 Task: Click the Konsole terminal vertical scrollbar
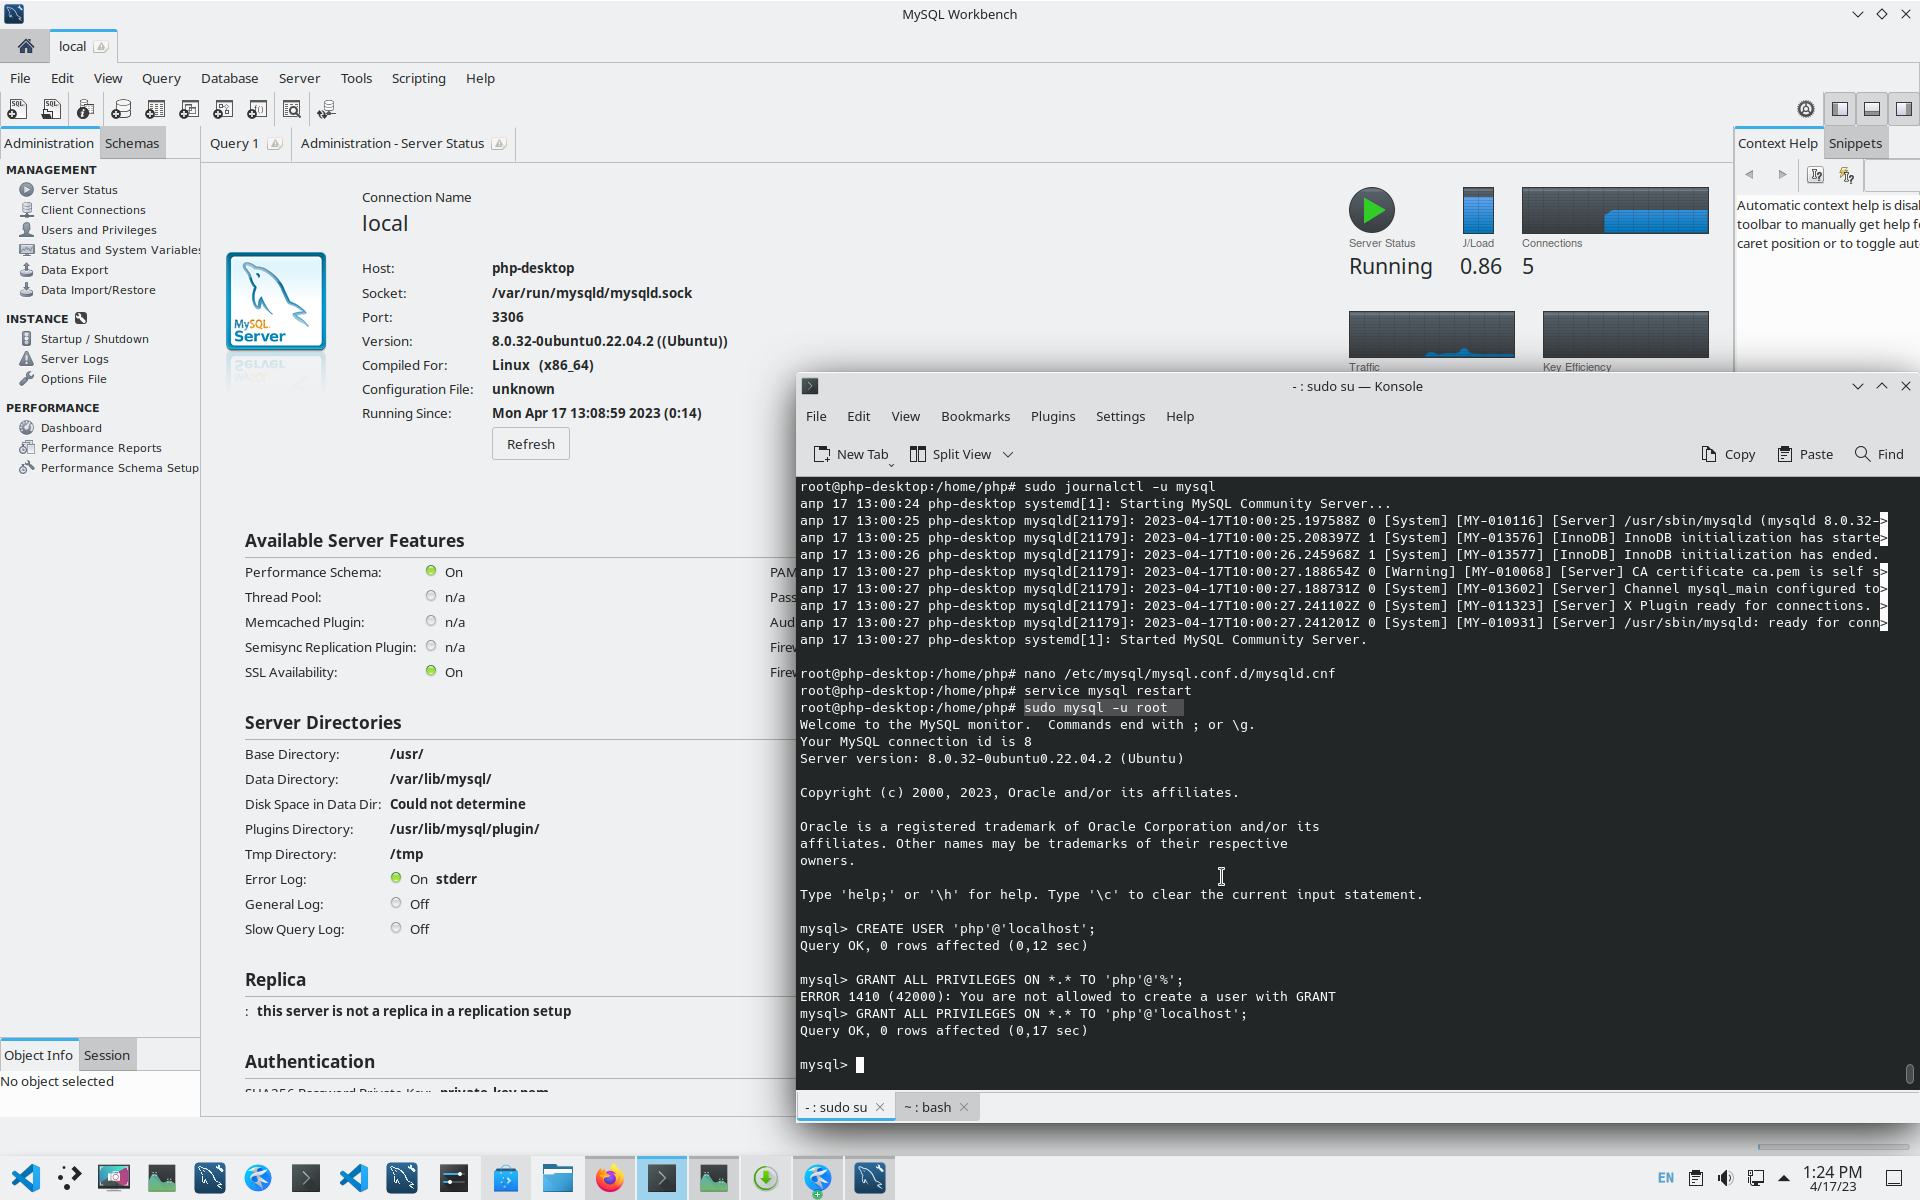(x=1909, y=1073)
